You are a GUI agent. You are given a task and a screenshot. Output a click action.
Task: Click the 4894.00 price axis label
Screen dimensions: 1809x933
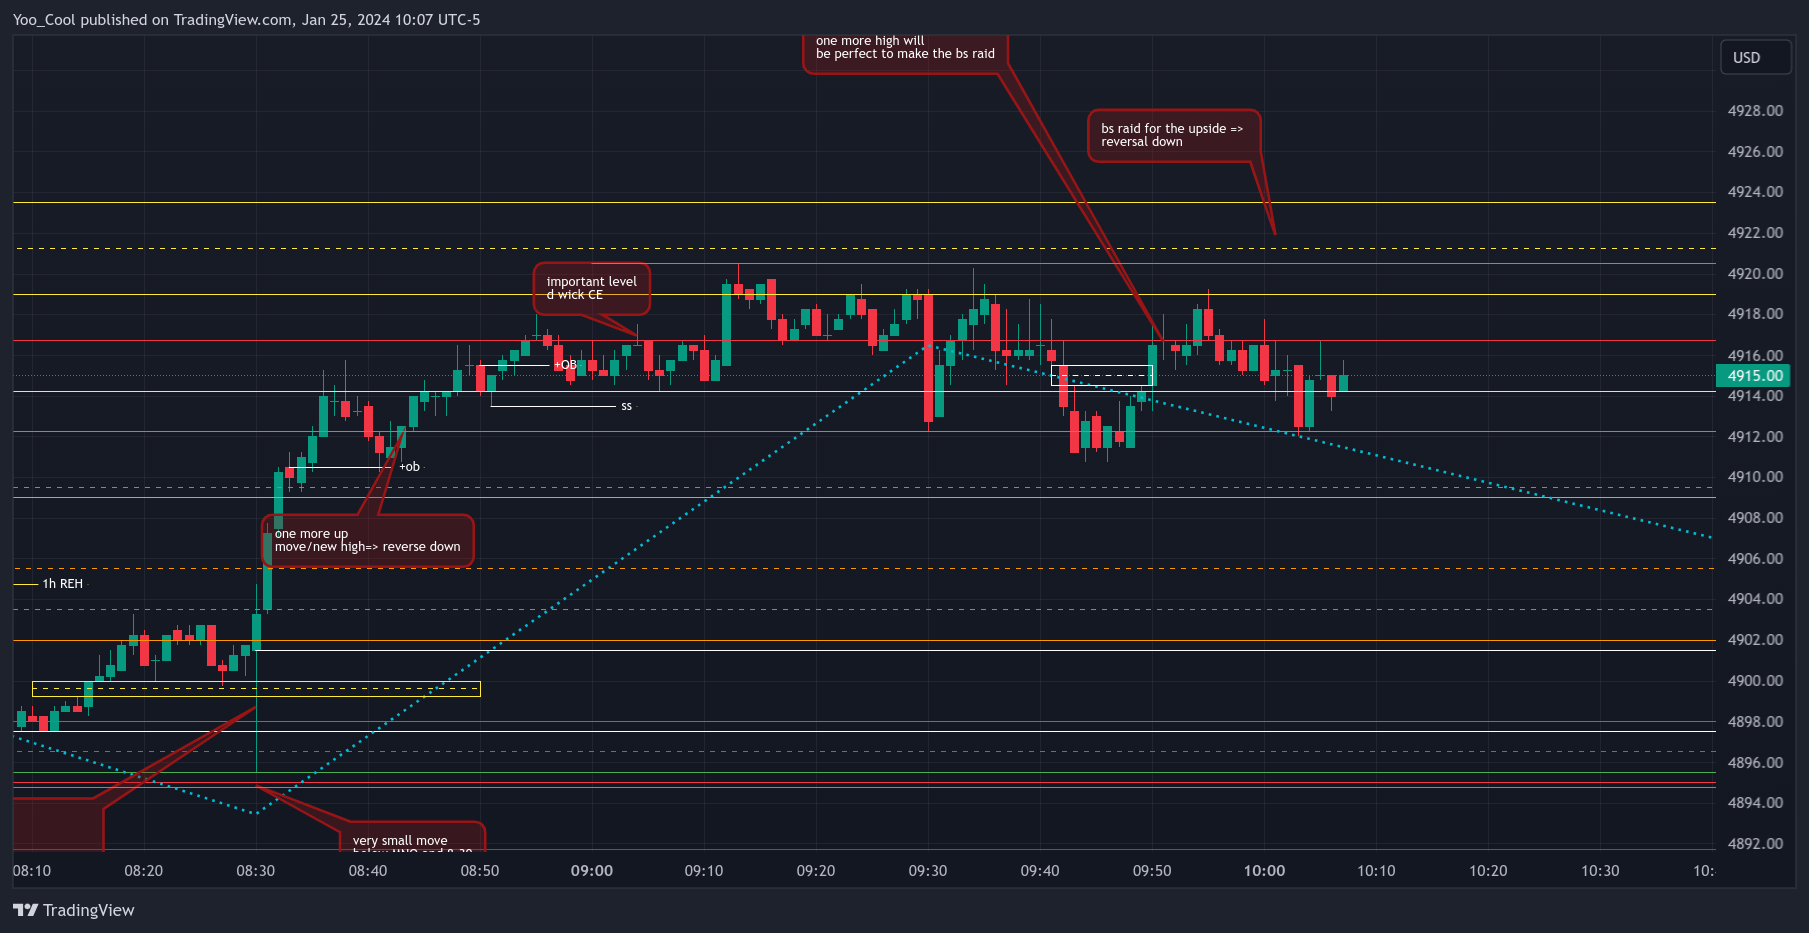point(1755,803)
